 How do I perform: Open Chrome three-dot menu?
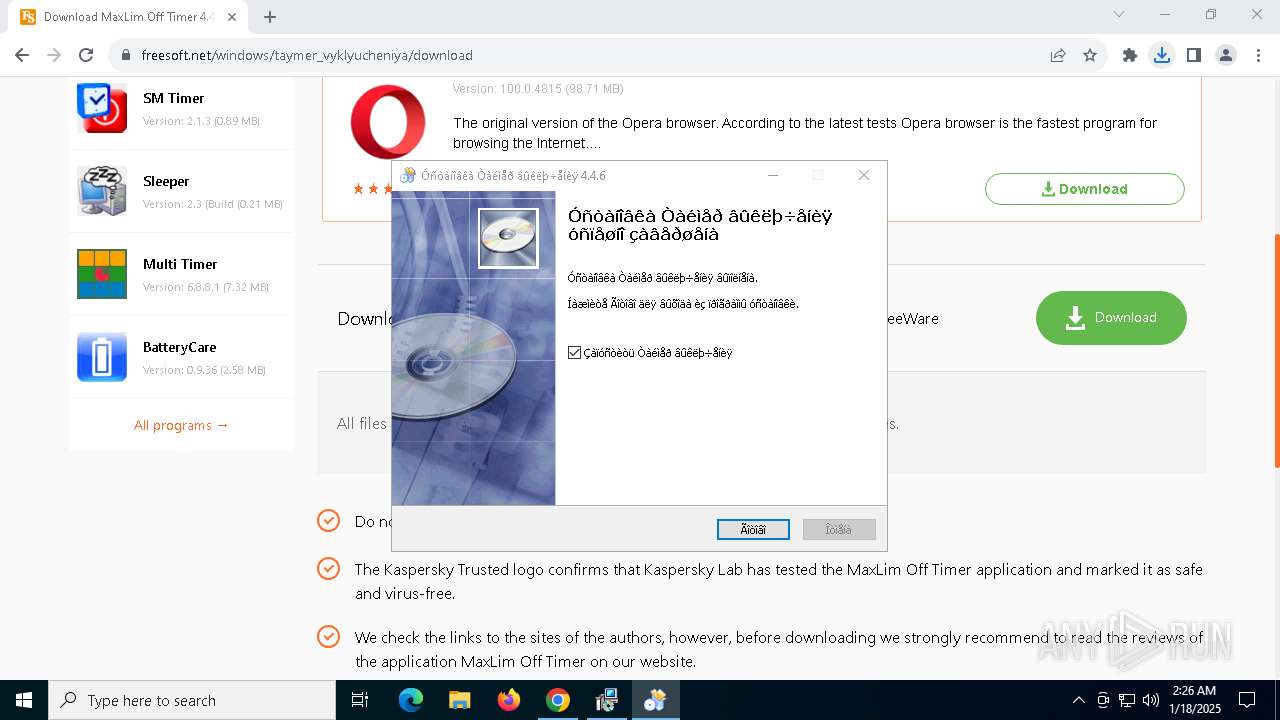point(1258,55)
